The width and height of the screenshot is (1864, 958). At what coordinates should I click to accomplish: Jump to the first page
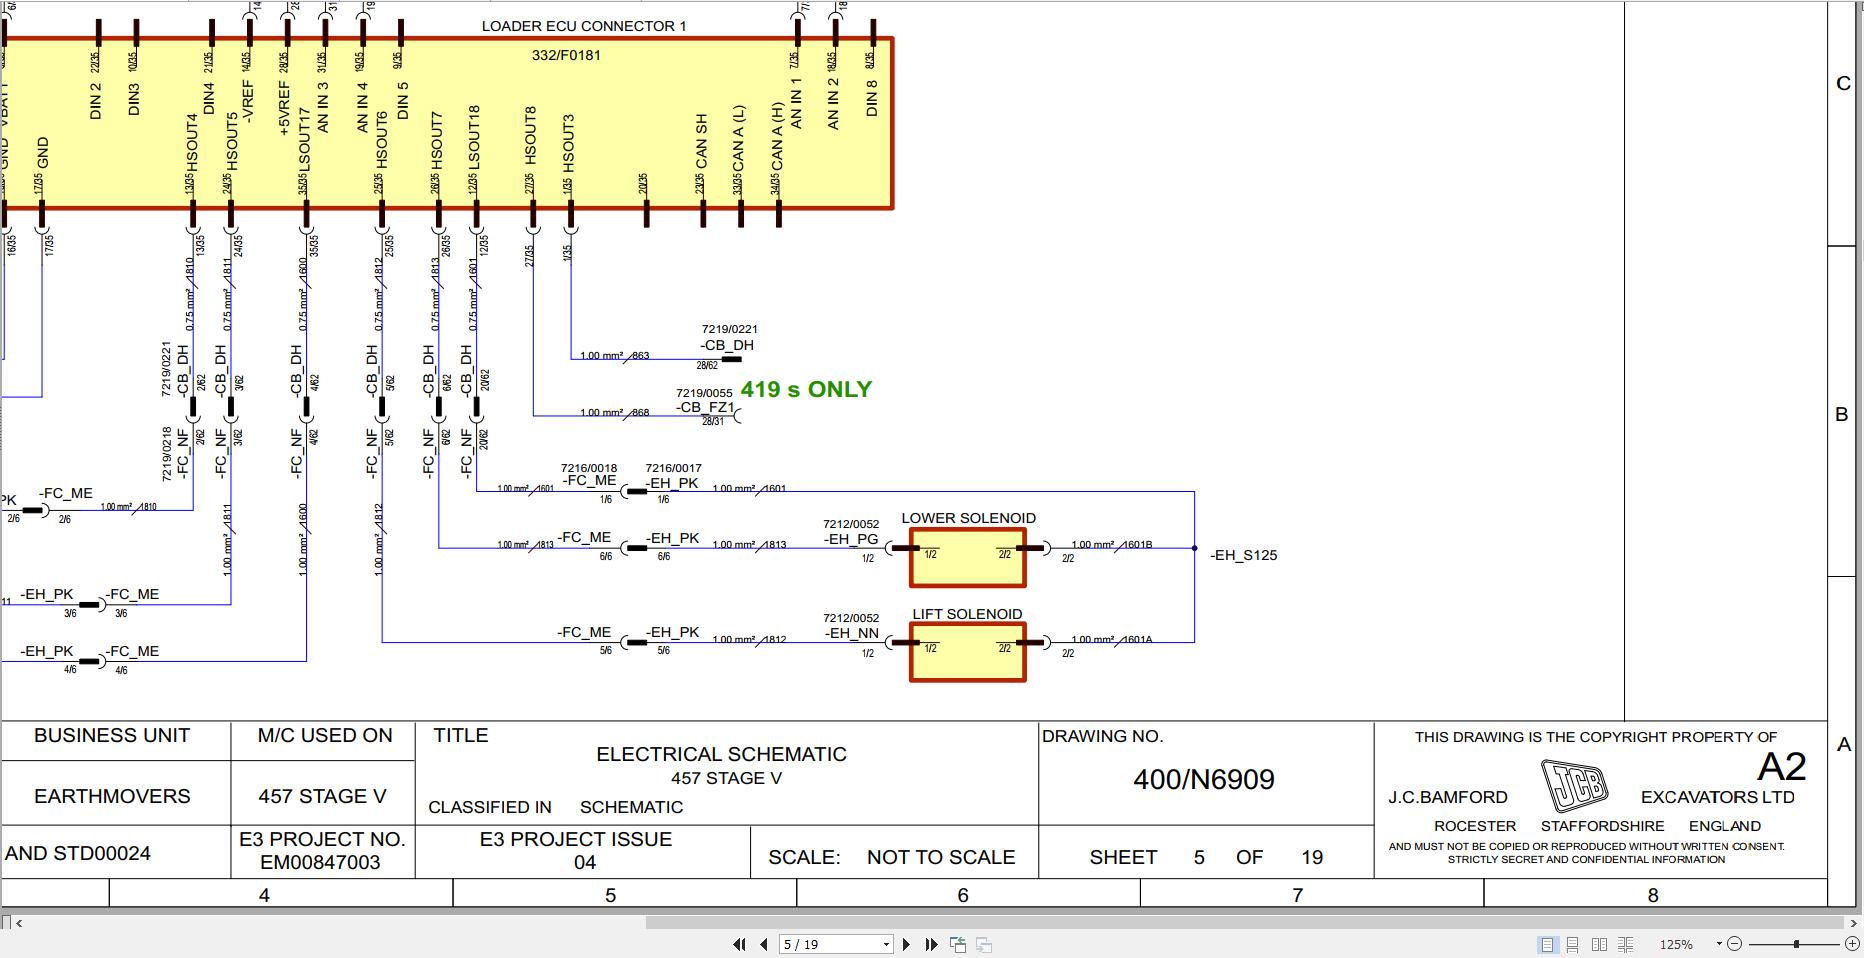click(740, 944)
